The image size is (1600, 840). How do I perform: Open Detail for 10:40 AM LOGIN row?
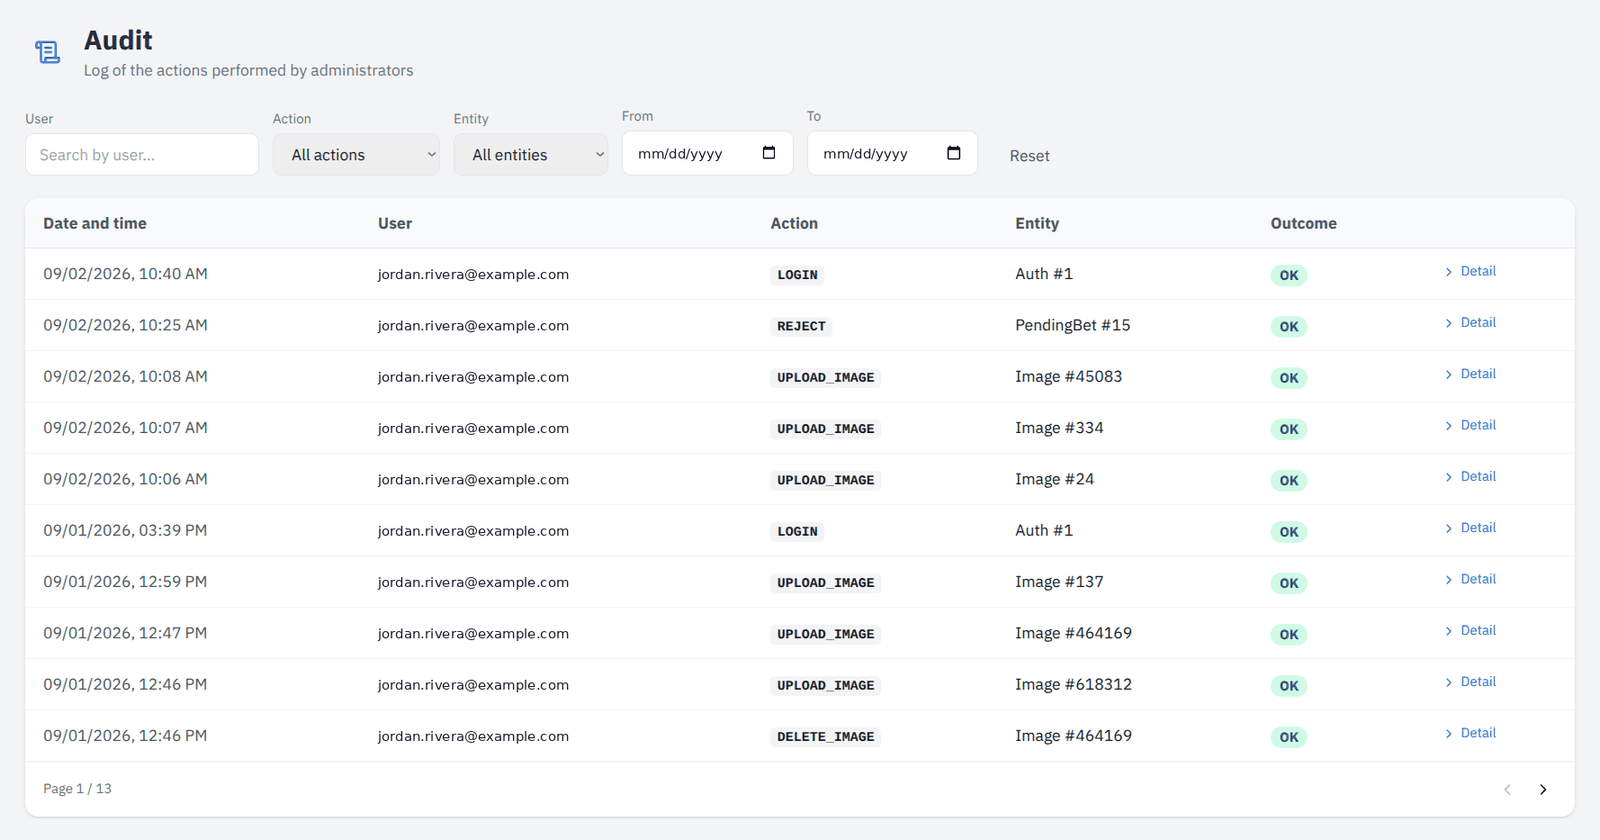pyautogui.click(x=1470, y=271)
